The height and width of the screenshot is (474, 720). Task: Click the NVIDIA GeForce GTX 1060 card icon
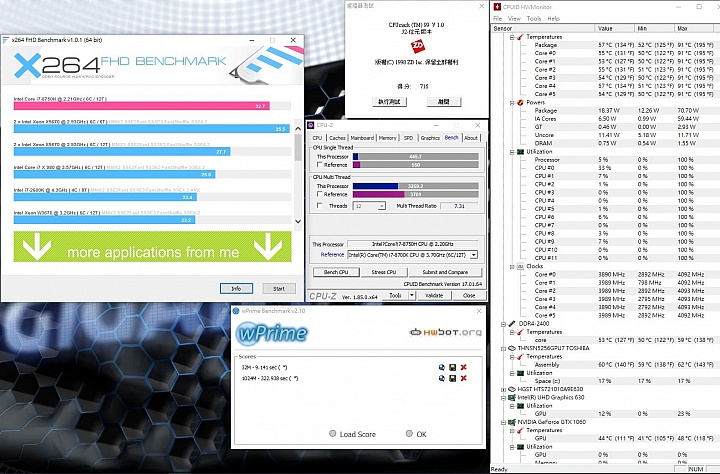tap(512, 422)
